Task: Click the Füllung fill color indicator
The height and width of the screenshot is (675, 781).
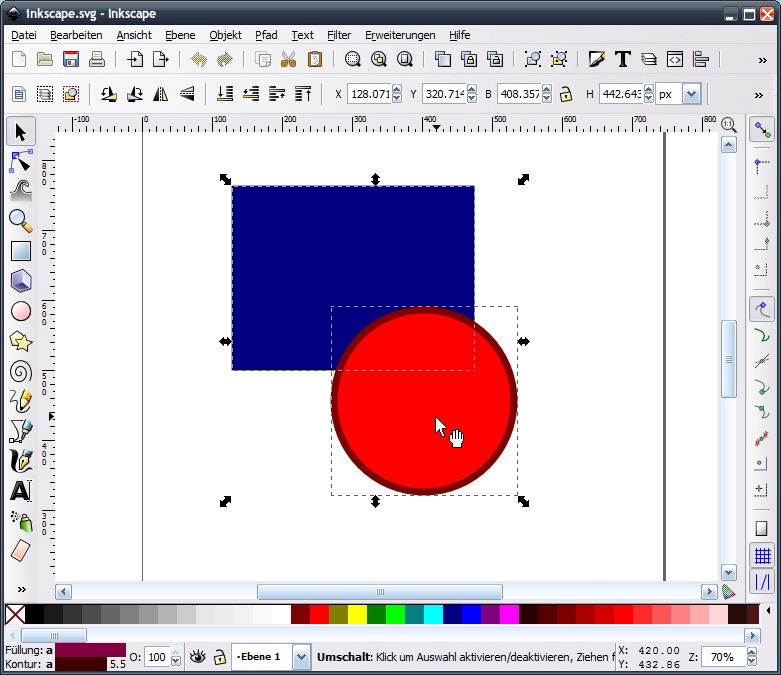Action: pyautogui.click(x=90, y=650)
